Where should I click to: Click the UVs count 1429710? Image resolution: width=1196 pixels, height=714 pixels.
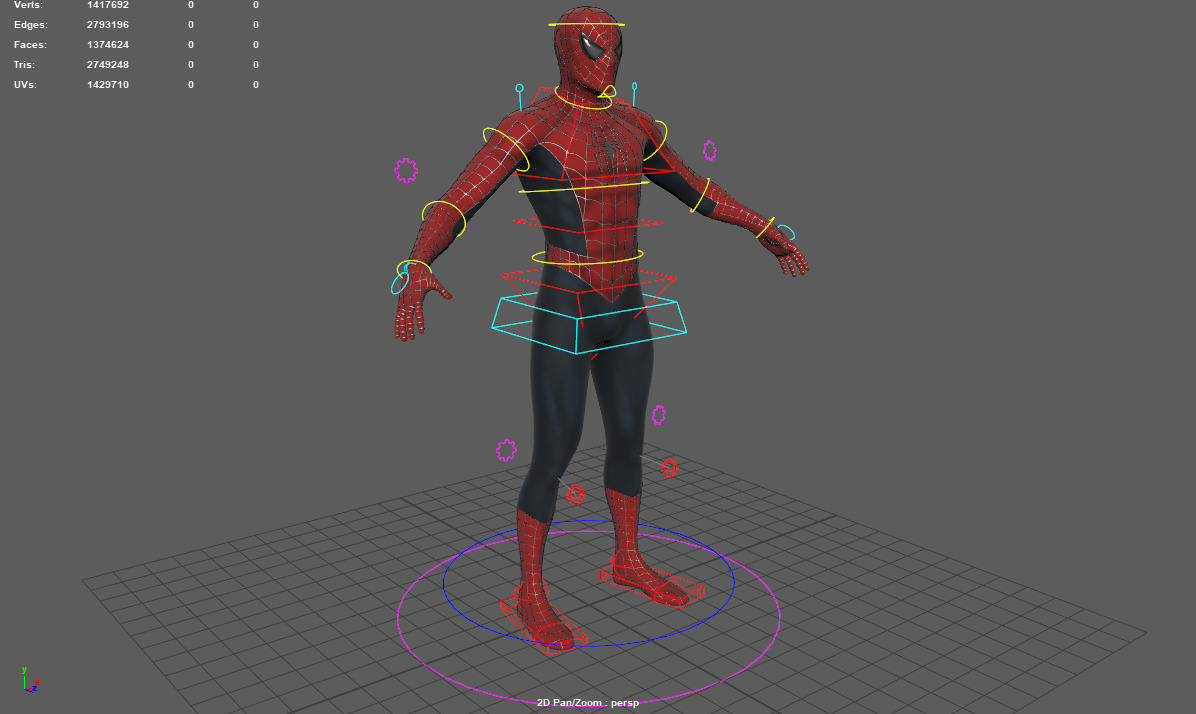[108, 84]
